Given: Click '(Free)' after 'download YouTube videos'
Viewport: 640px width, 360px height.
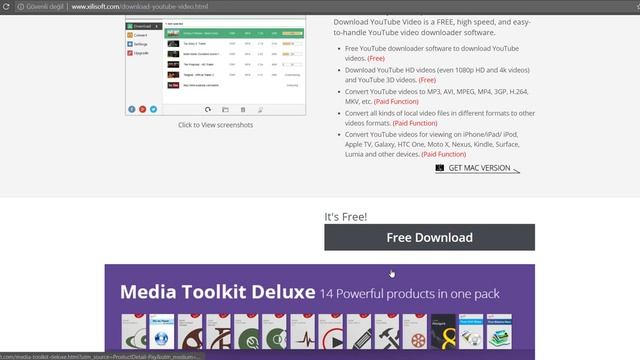Looking at the screenshot, I should tap(376, 58).
